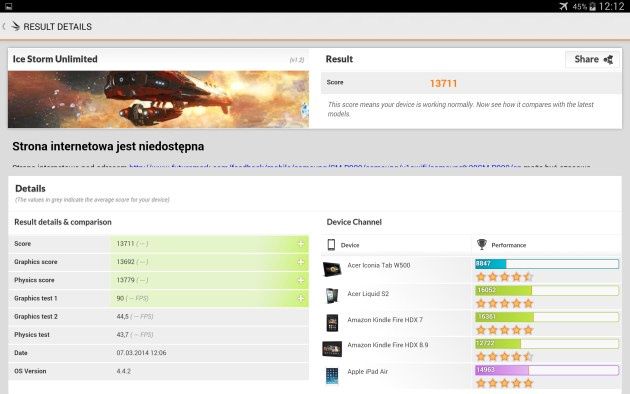The image size is (630, 394).
Task: Select the Apple iPad Air device image
Action: 332,376
